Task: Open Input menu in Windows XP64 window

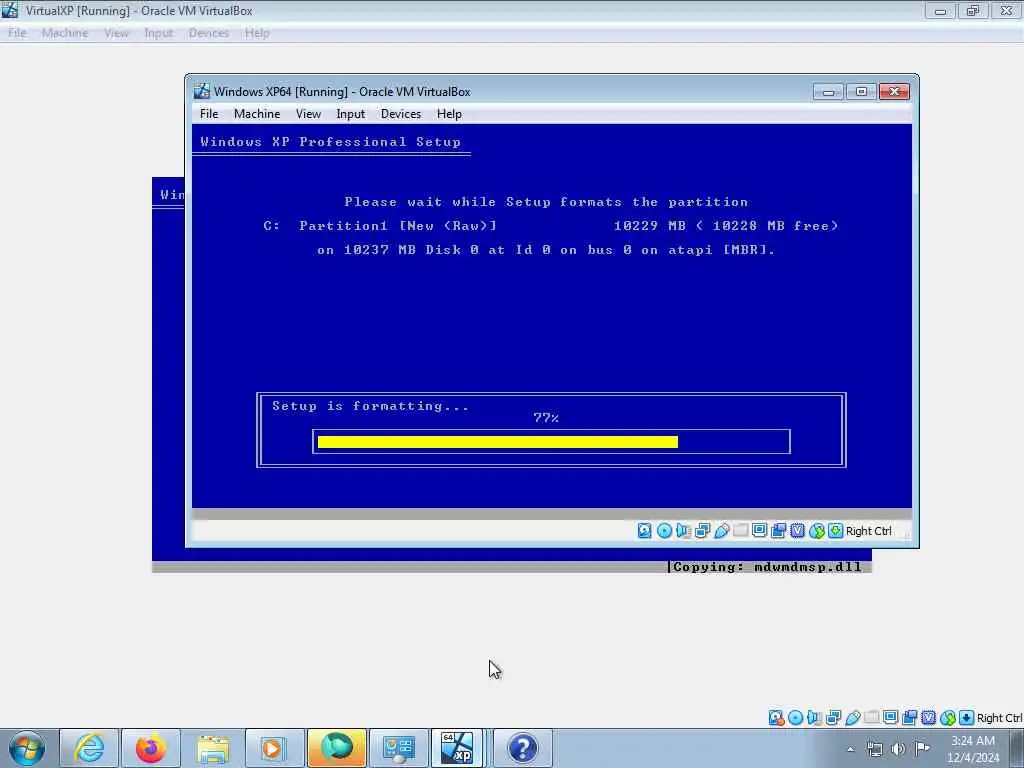Action: point(351,114)
